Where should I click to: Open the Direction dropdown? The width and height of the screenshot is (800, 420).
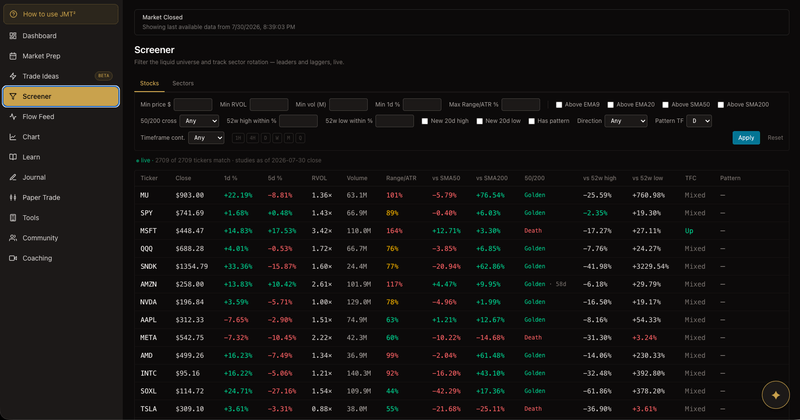tap(626, 121)
